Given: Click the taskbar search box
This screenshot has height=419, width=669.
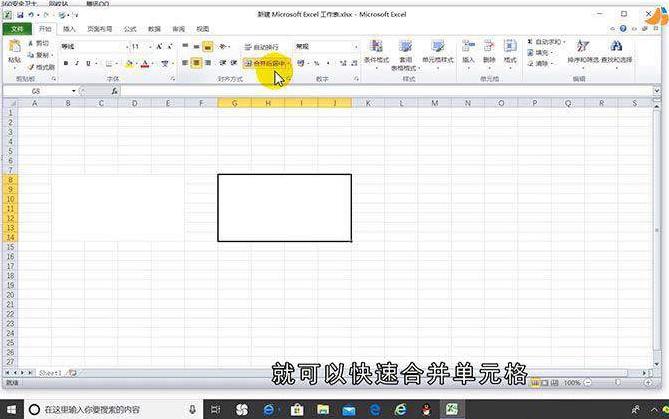Looking at the screenshot, I should tap(113, 410).
